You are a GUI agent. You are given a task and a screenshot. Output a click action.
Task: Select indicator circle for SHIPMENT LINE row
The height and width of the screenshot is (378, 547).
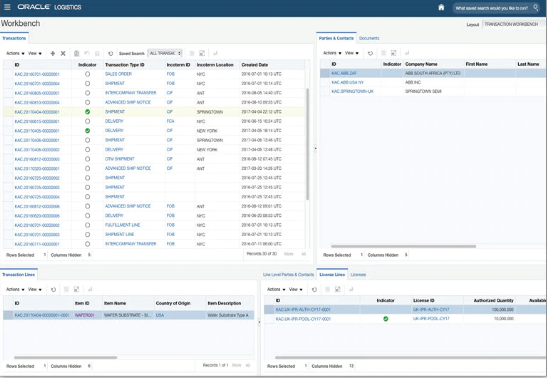click(x=88, y=235)
